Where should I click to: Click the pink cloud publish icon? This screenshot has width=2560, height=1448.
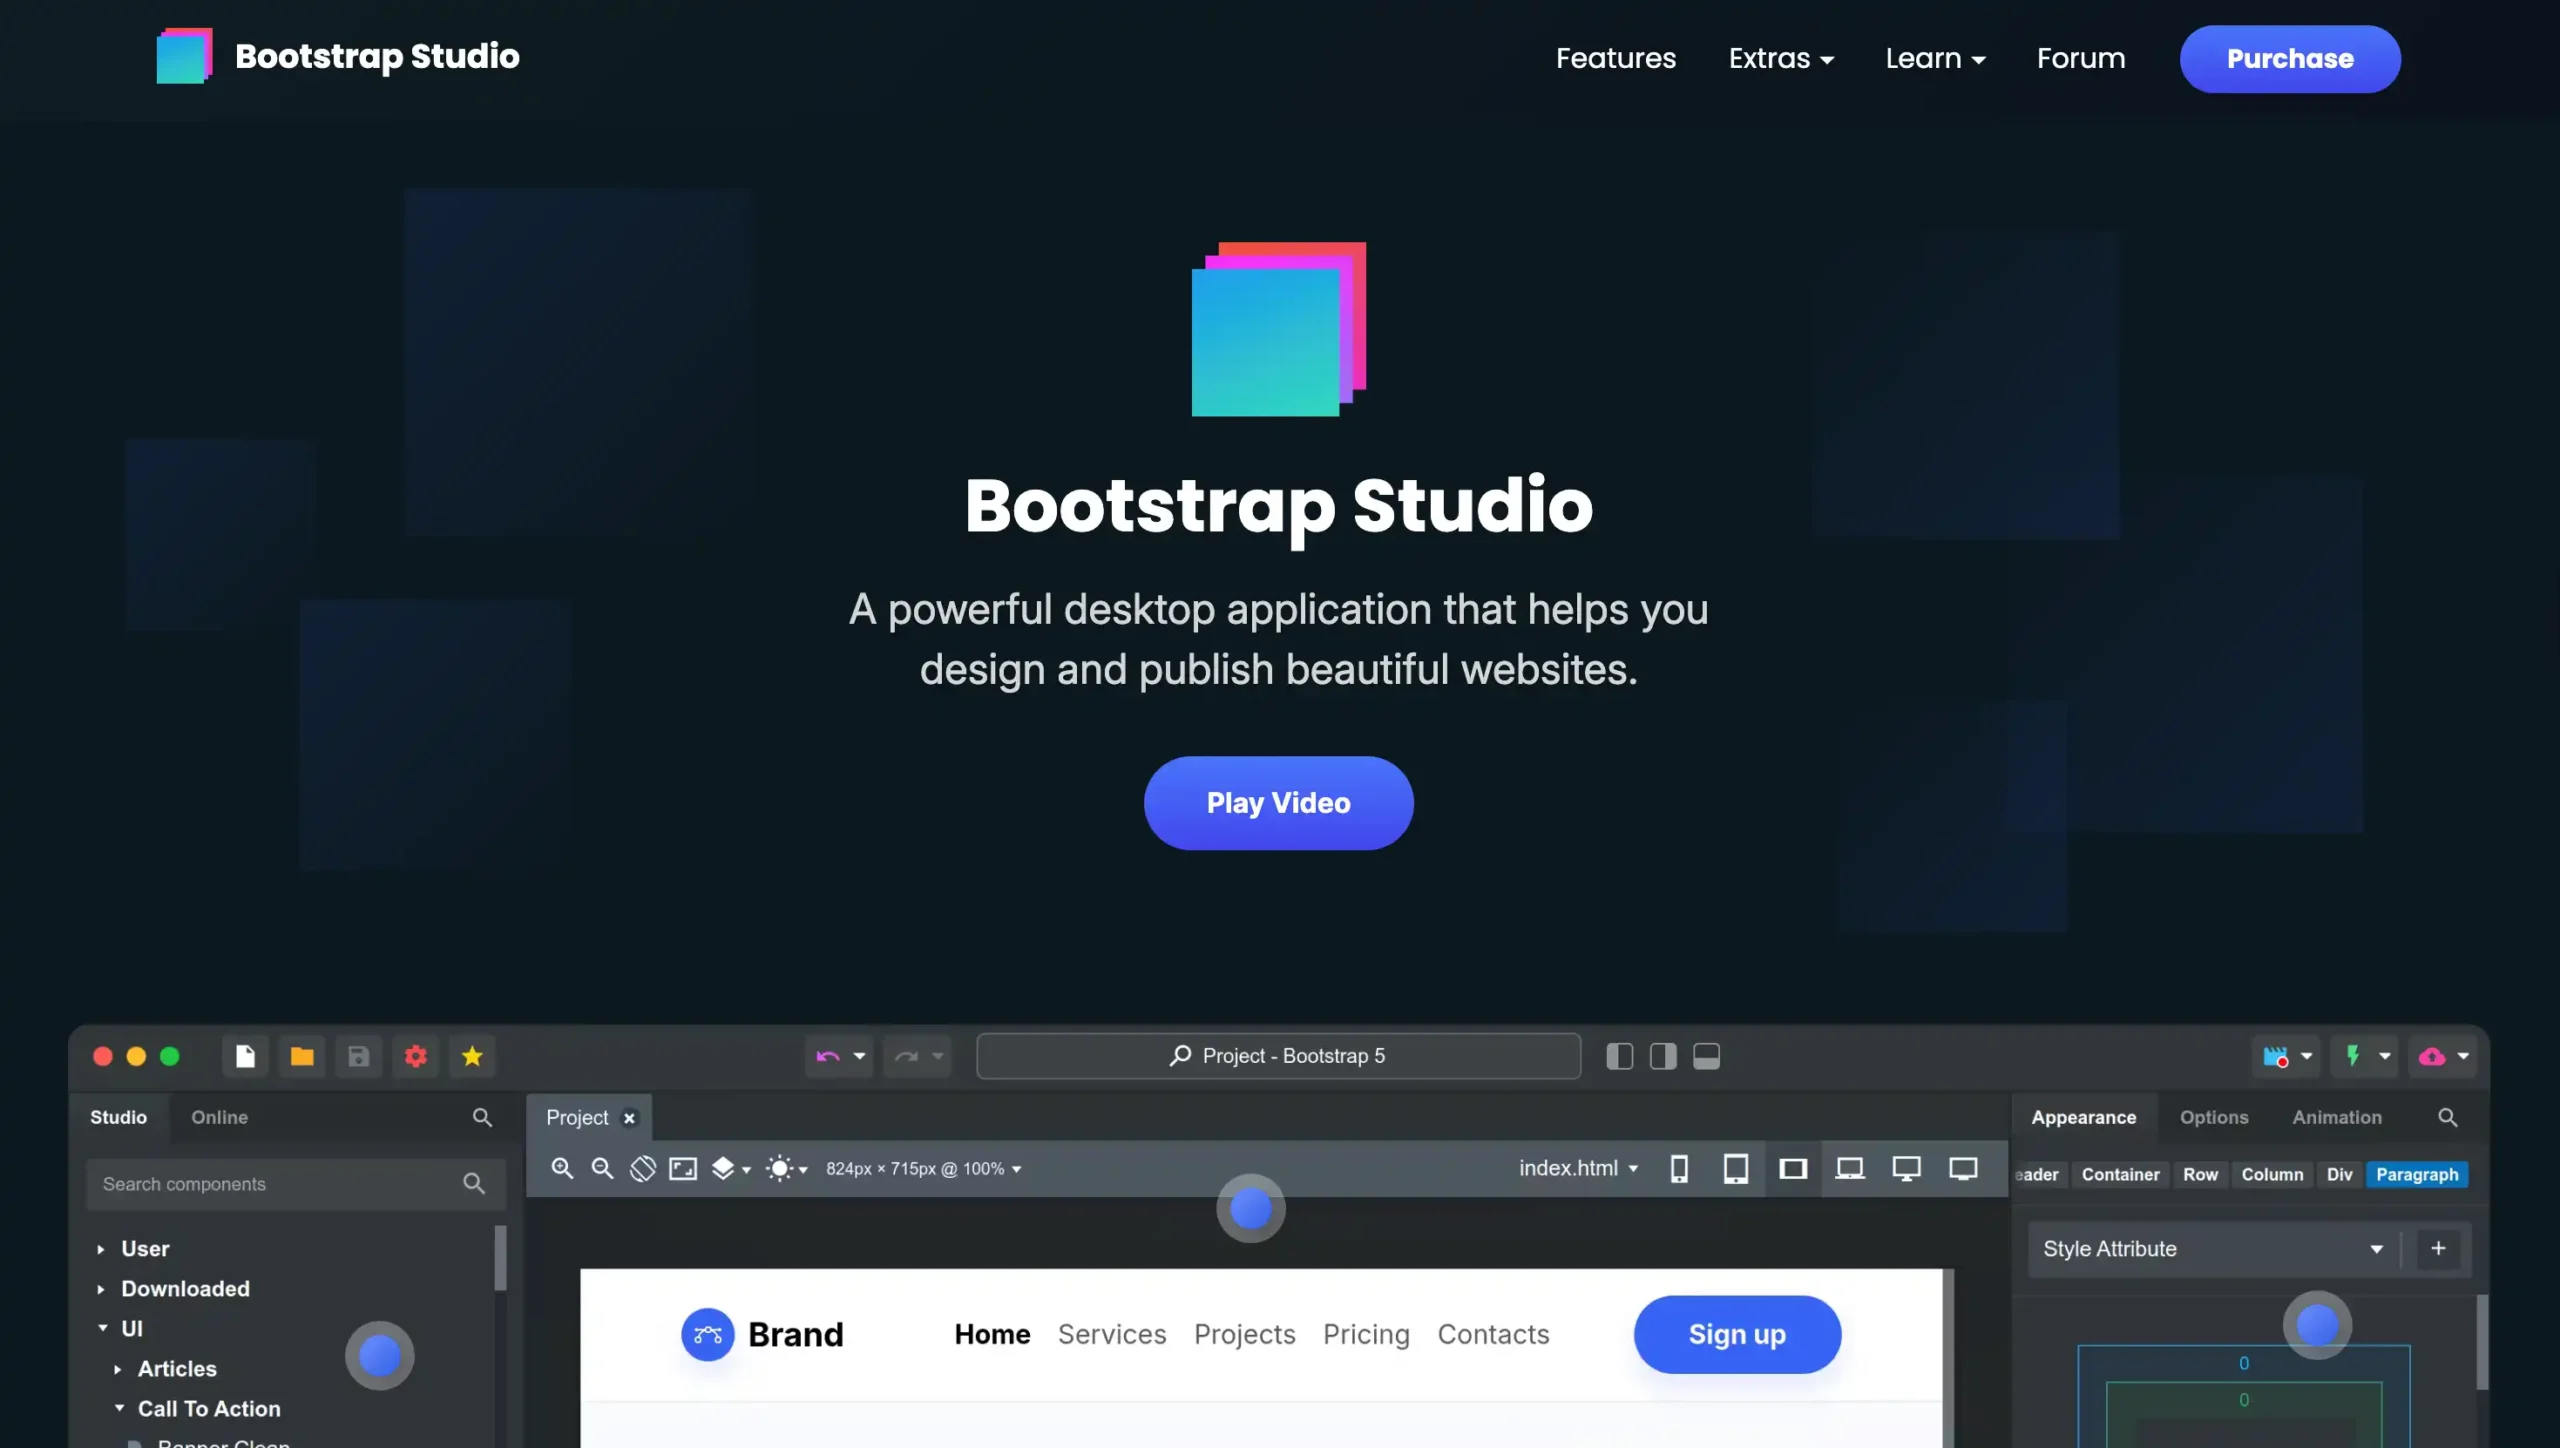pyautogui.click(x=2432, y=1056)
